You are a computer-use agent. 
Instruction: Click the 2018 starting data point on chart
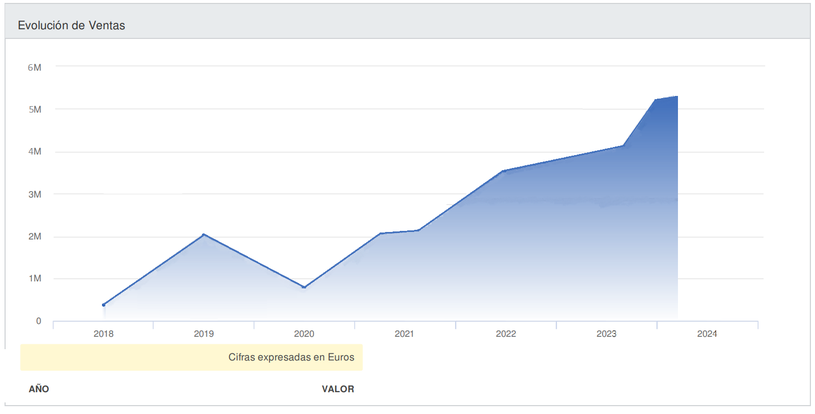103,305
